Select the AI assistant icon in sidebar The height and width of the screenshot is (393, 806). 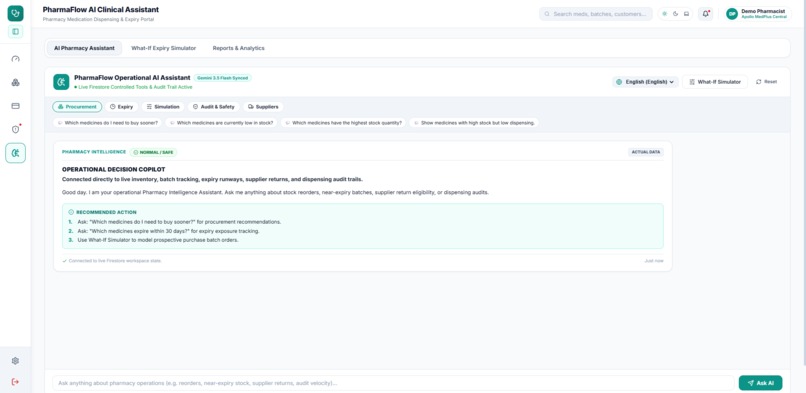15,153
